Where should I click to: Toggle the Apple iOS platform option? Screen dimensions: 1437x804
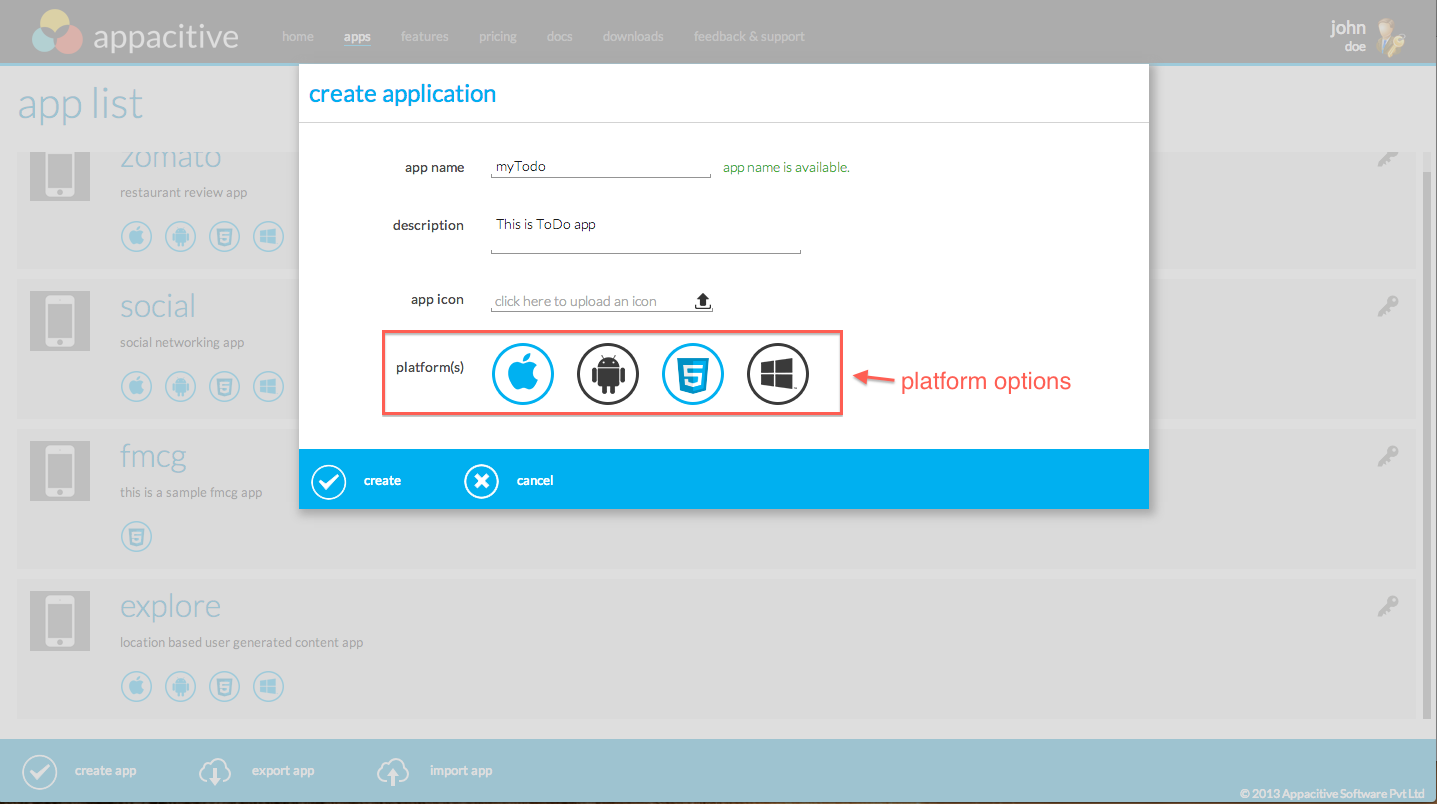pos(523,375)
